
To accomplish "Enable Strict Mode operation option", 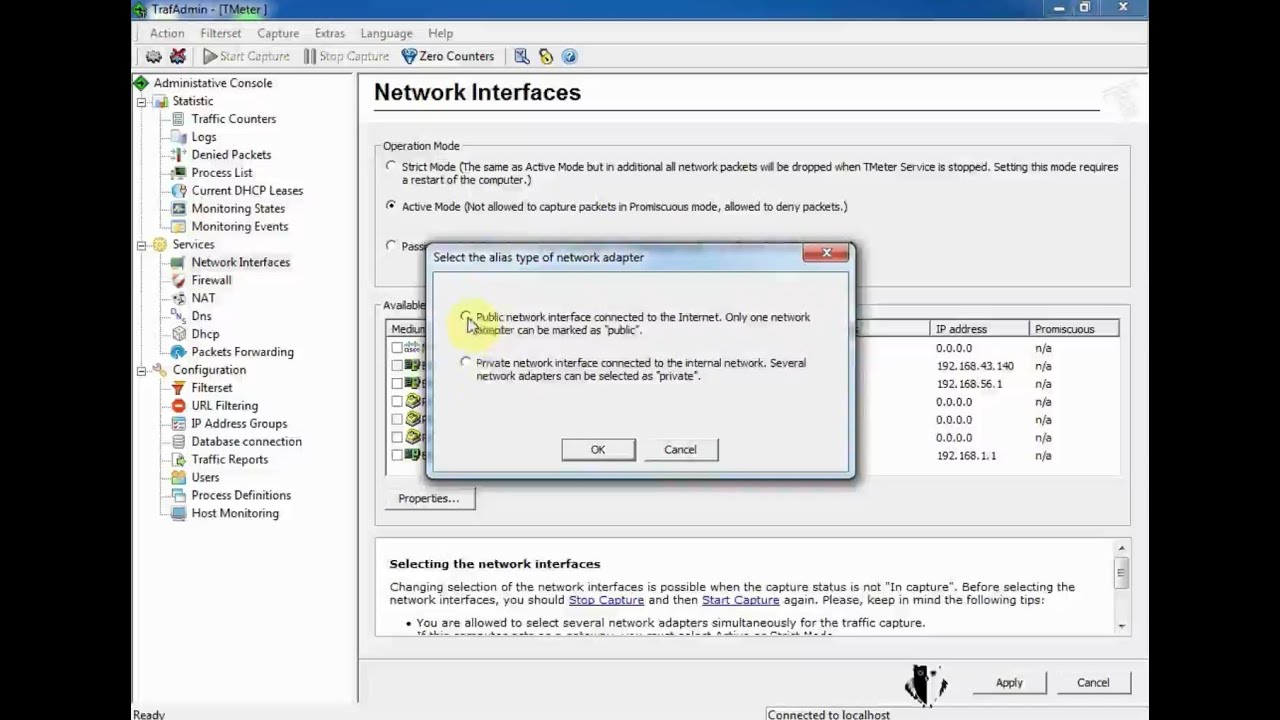I will (391, 167).
